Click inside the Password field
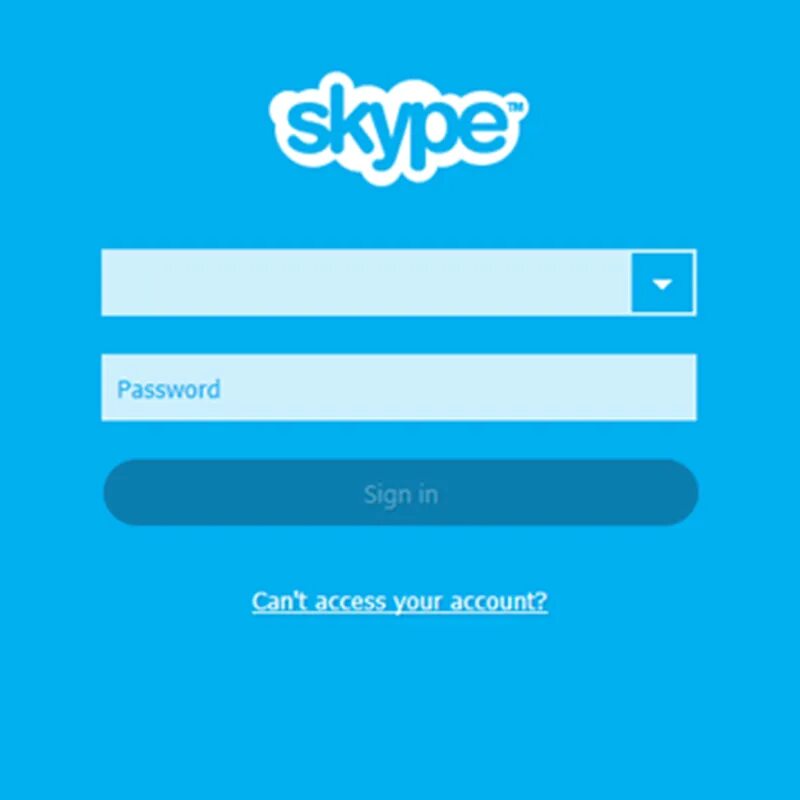 (399, 388)
